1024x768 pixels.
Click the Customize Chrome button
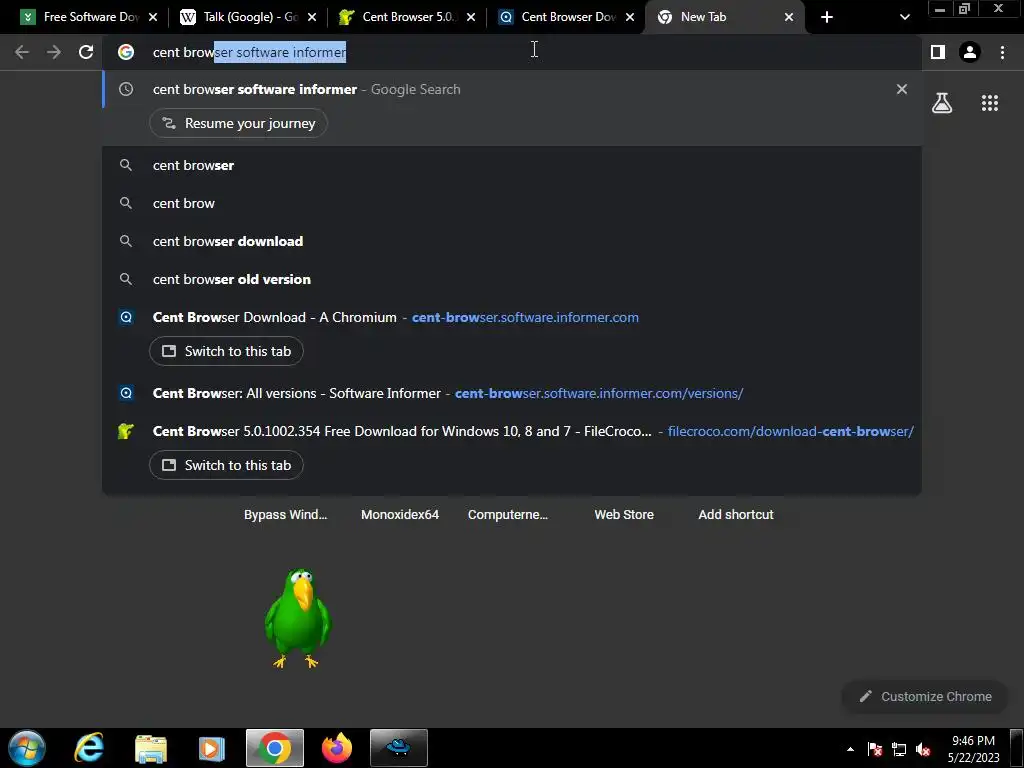coord(925,696)
